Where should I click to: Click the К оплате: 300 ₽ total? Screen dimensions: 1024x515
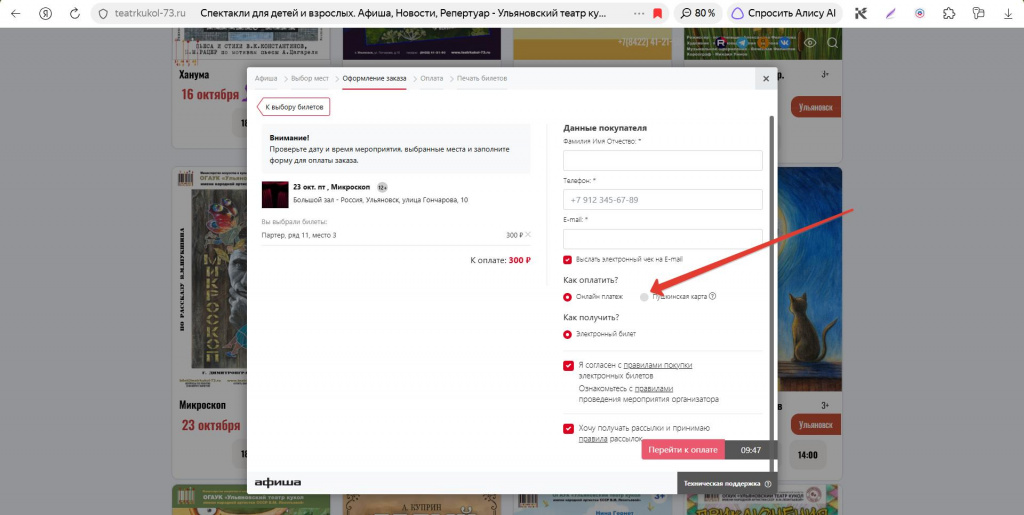coord(500,260)
